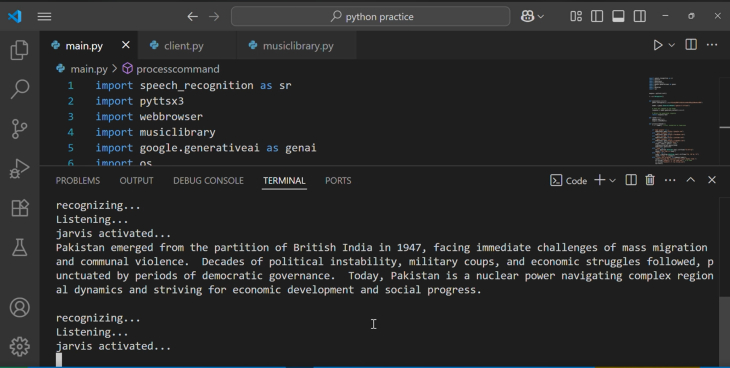
Task: Open terminal panel More Actions ellipsis
Action: click(x=670, y=180)
